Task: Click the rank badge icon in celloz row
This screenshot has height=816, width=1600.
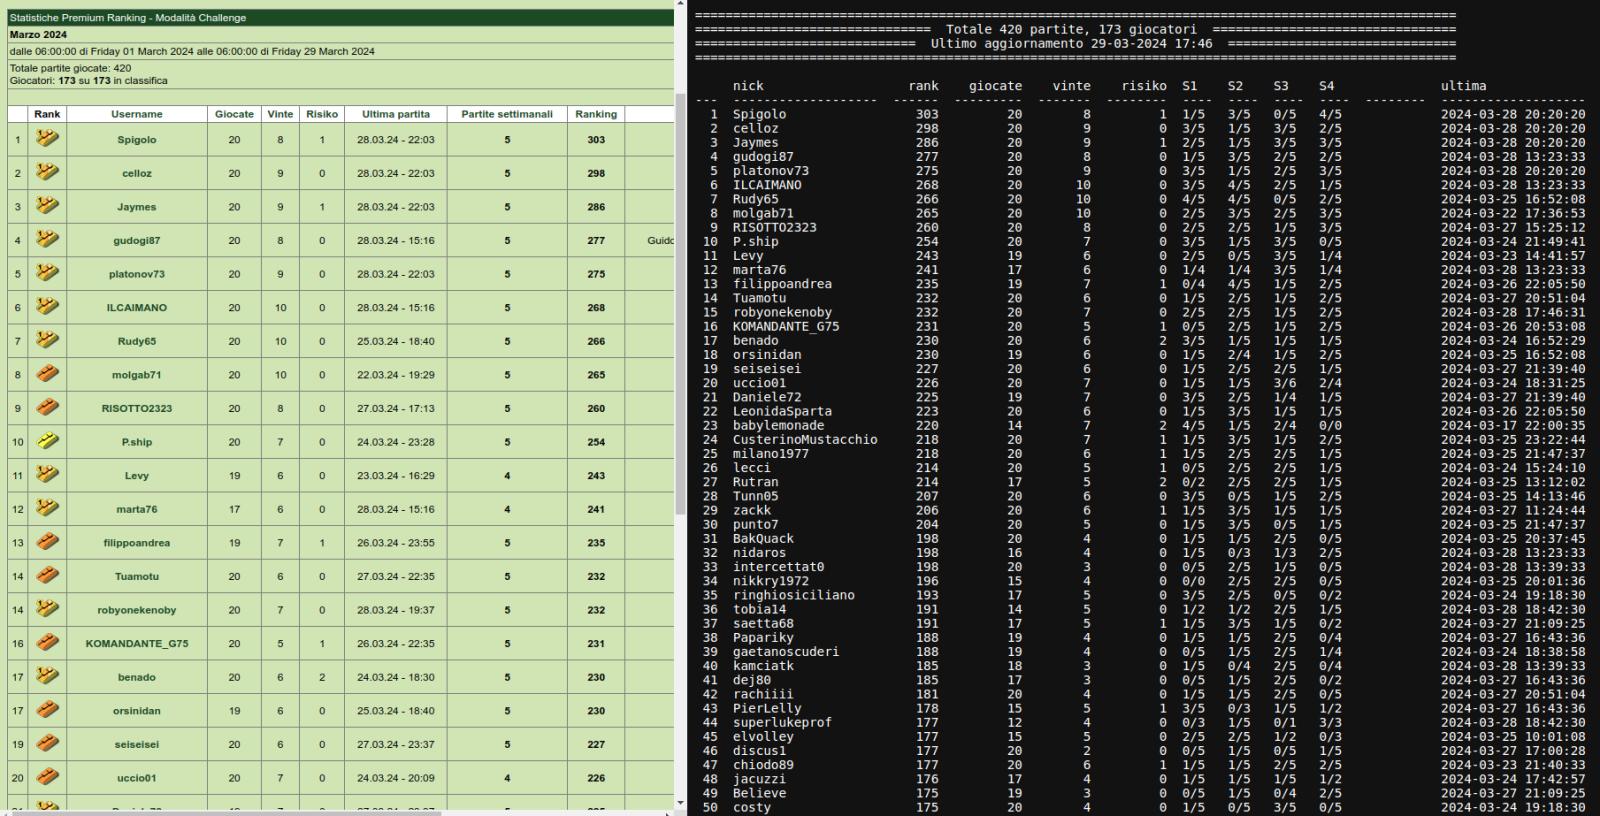Action: (47, 173)
